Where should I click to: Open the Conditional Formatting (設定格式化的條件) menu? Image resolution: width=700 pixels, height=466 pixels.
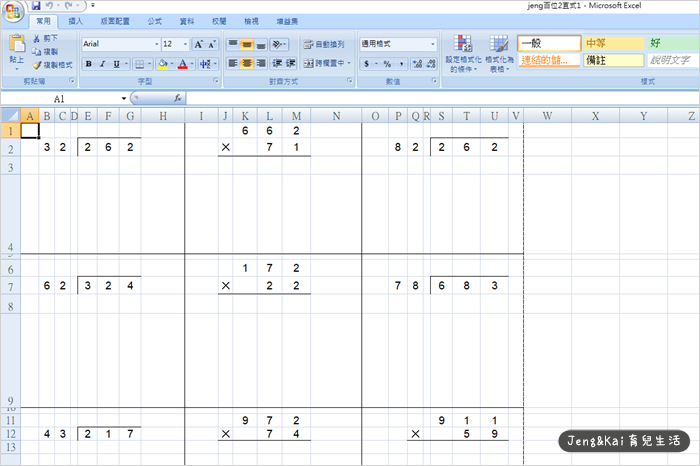(463, 54)
